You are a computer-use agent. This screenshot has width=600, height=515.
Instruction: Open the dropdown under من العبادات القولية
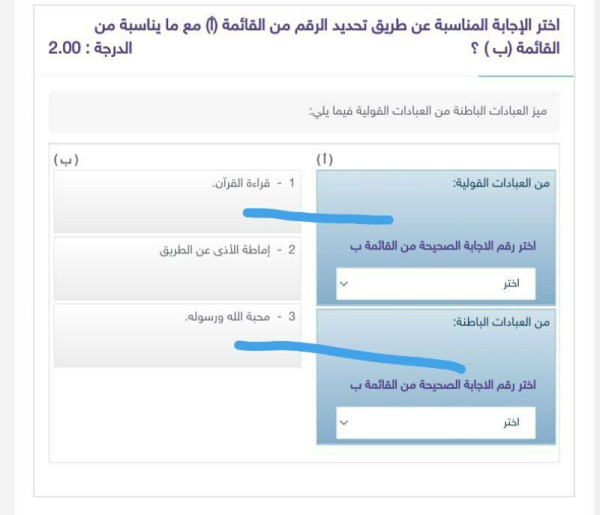coord(435,284)
